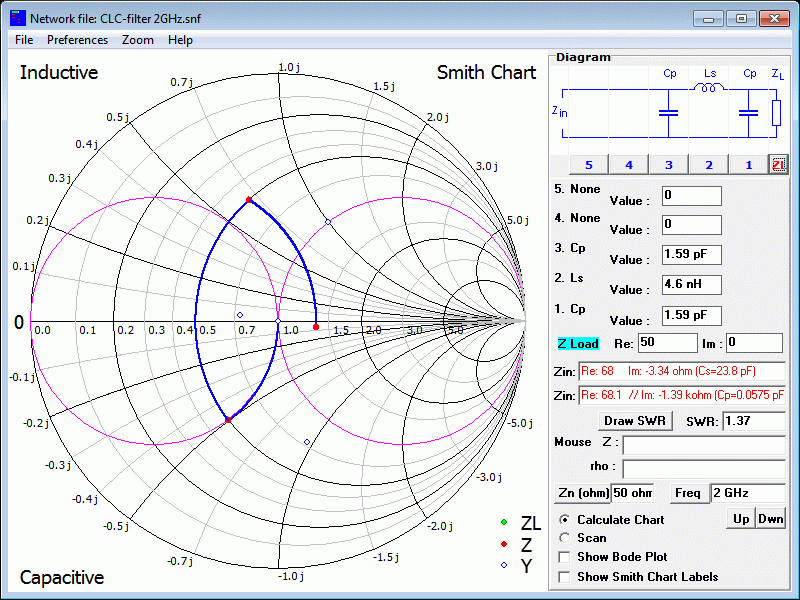Click the red Z point at chart bottom
Image resolution: width=800 pixels, height=600 pixels.
[x=228, y=420]
